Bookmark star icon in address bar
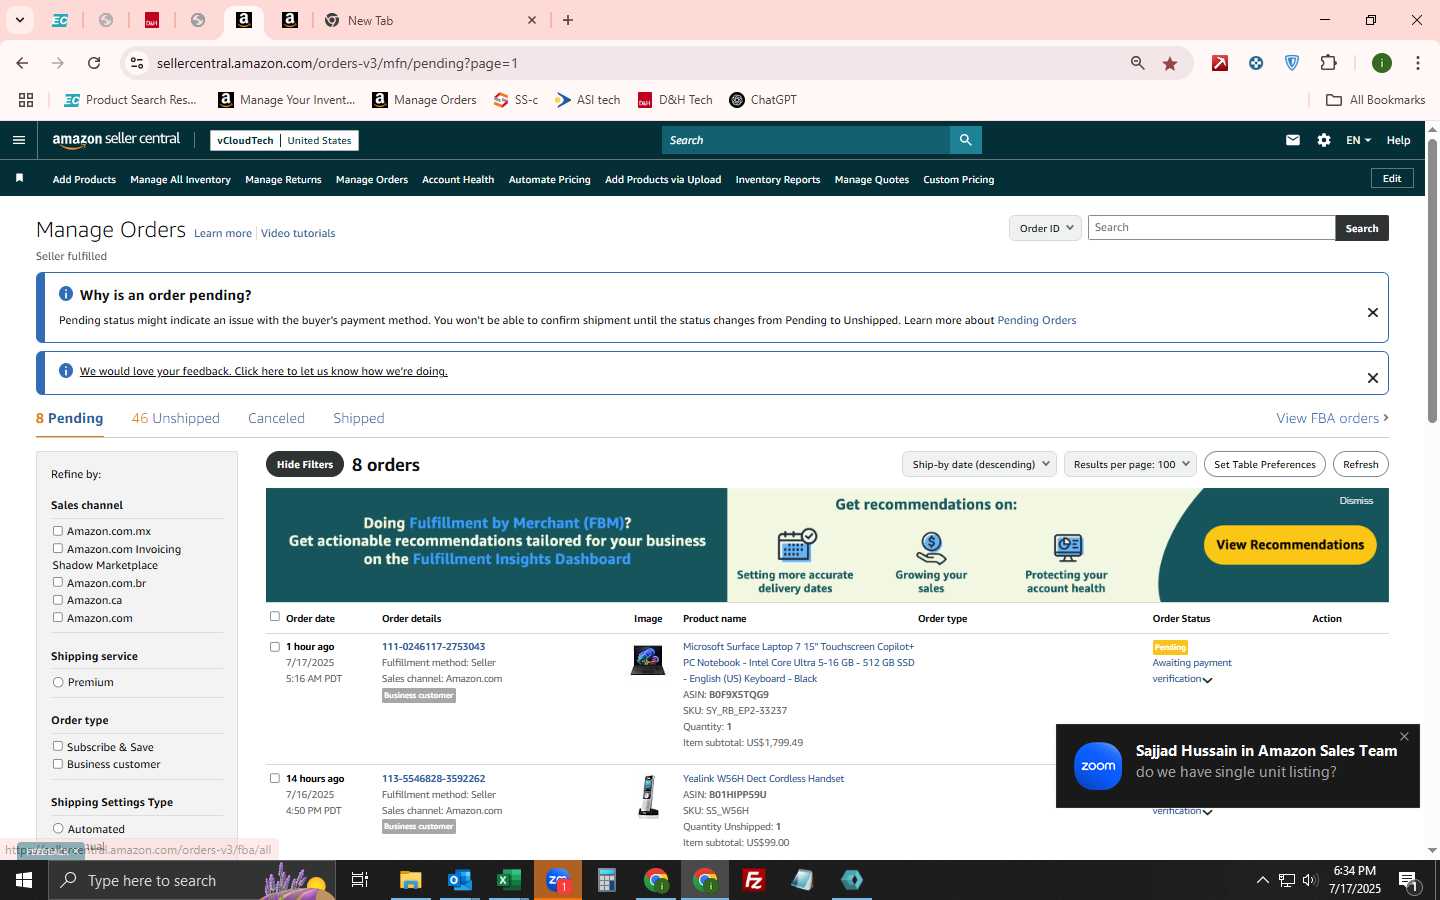Image resolution: width=1440 pixels, height=900 pixels. coord(1170,63)
